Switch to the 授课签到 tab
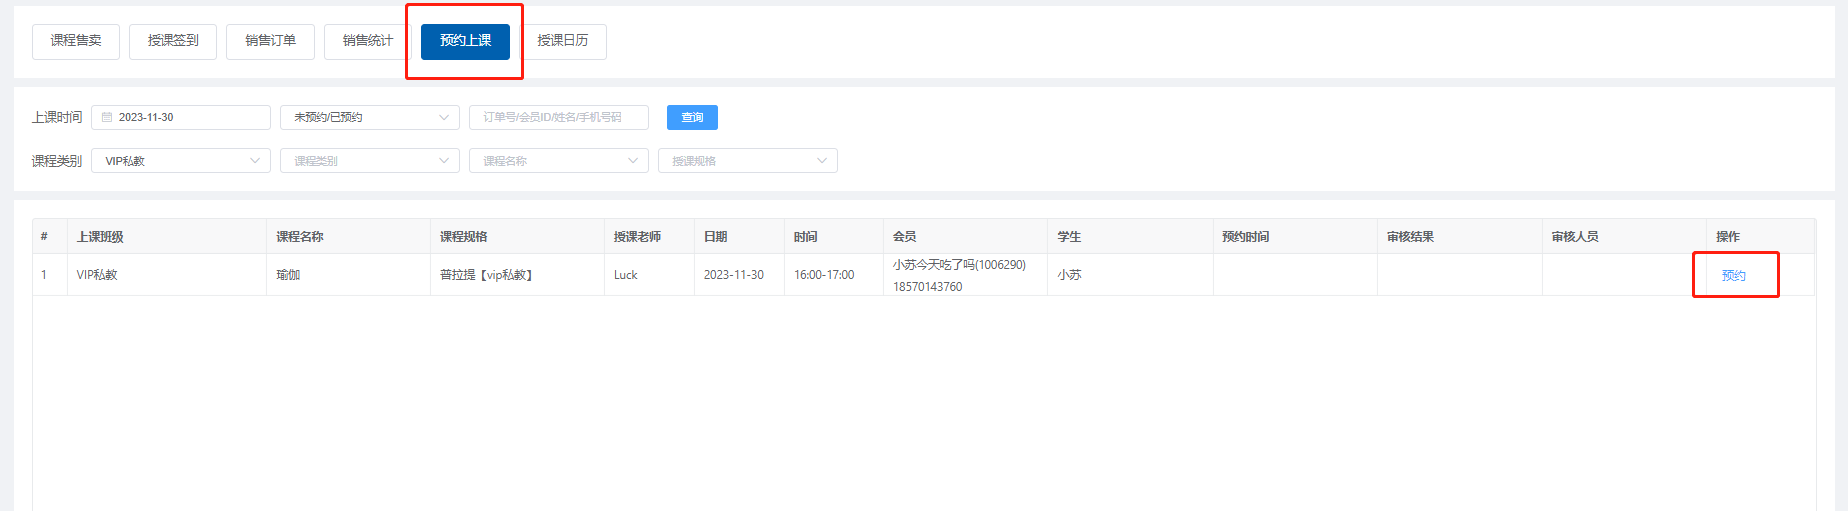Image resolution: width=1848 pixels, height=511 pixels. (x=173, y=41)
